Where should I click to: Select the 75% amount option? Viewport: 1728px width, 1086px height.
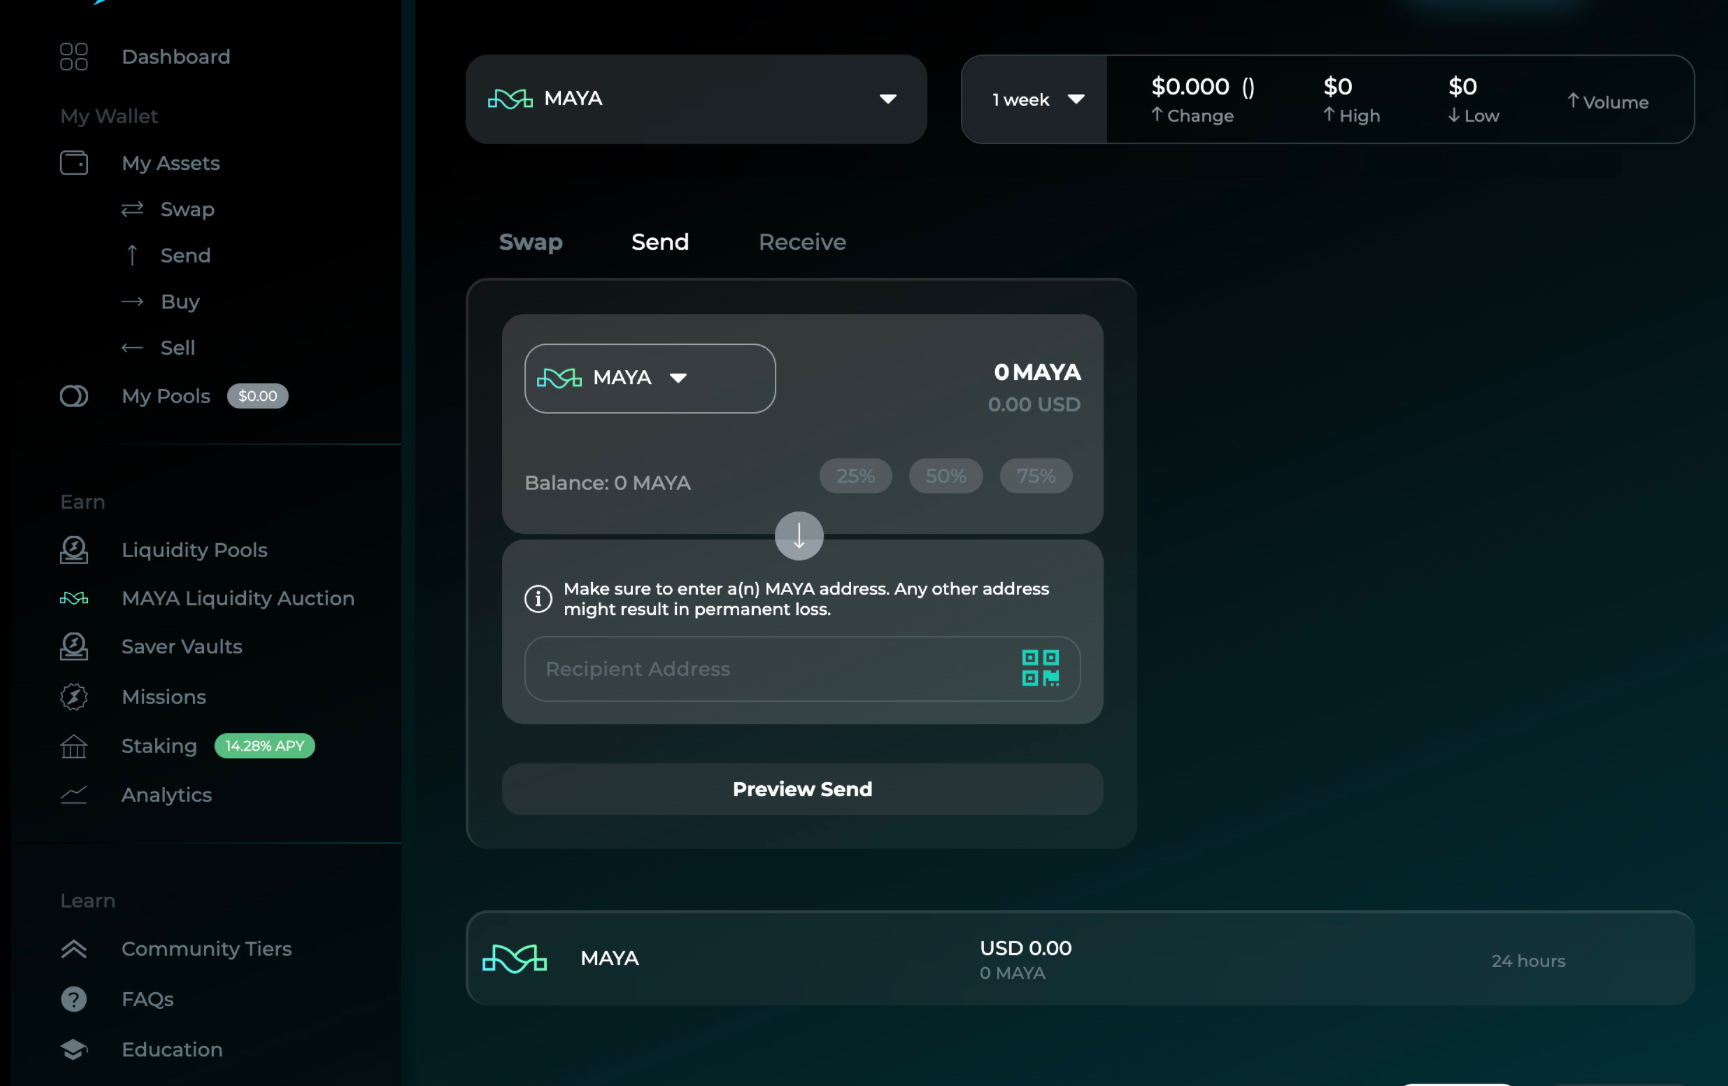click(1036, 476)
